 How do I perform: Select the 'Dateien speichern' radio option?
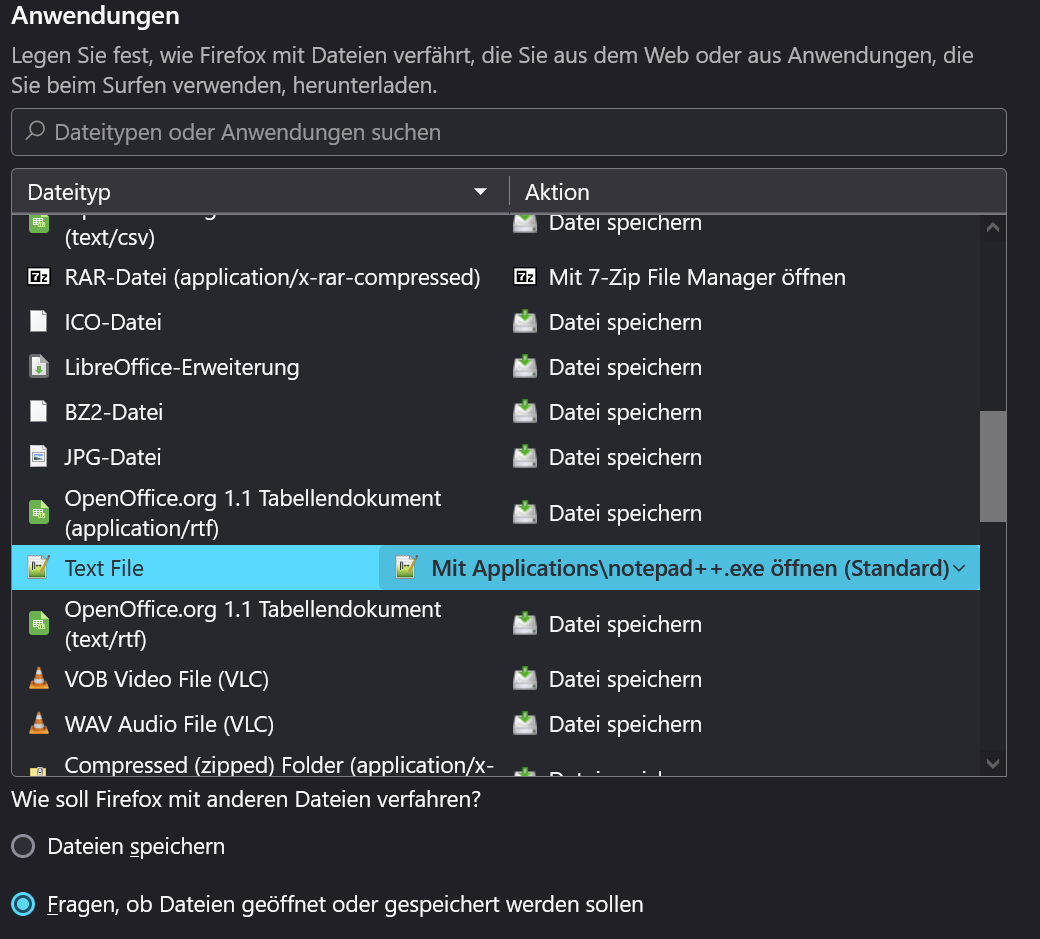[x=23, y=847]
